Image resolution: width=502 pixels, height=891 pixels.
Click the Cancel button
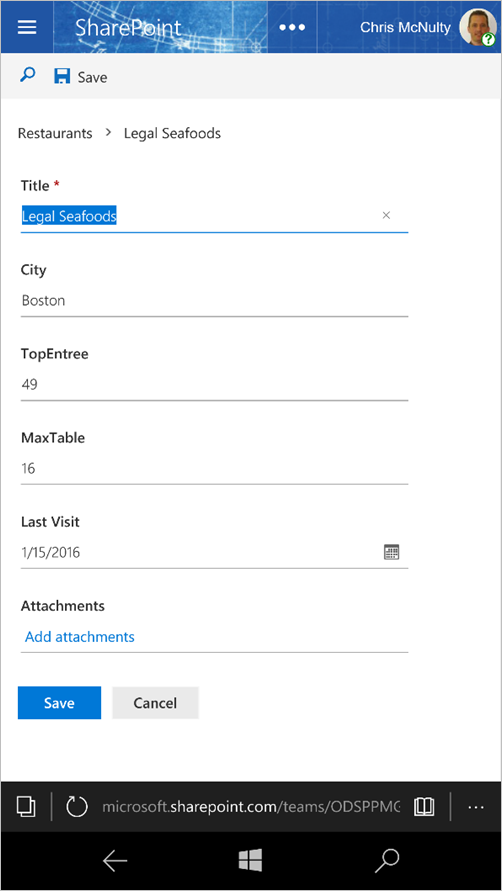tap(155, 703)
